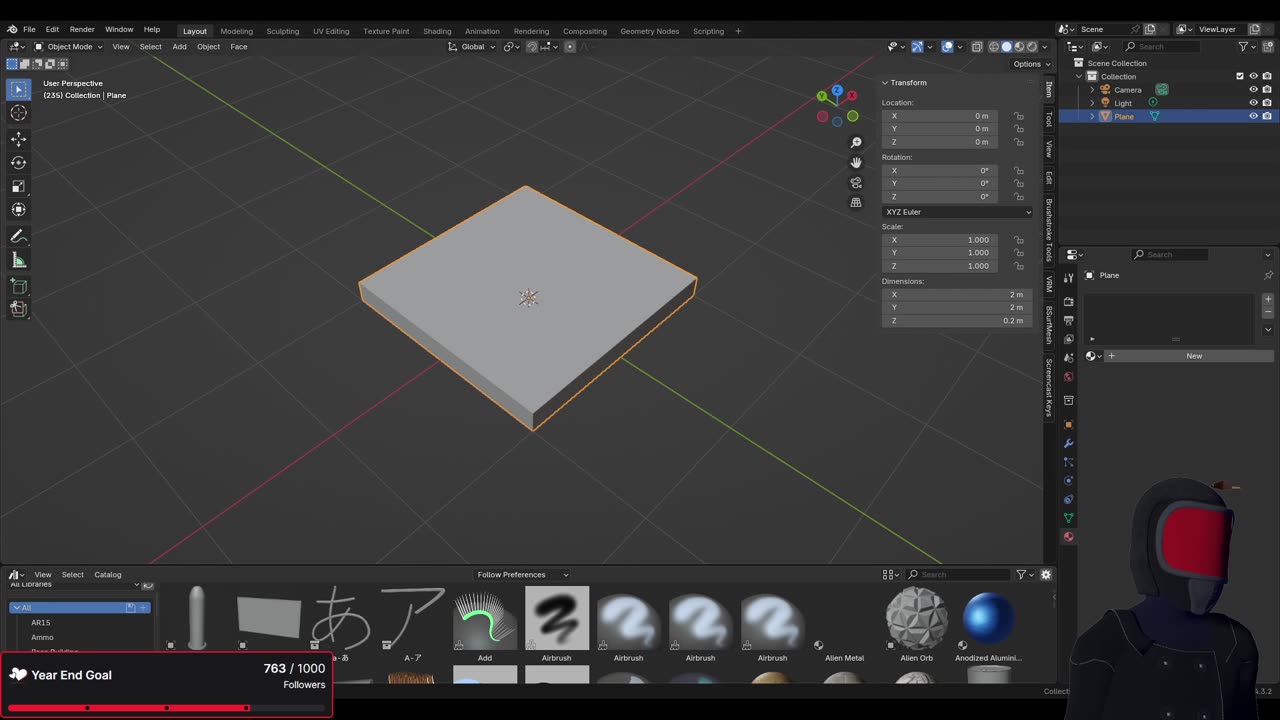Switch to the Geometry Nodes workspace tab
The height and width of the screenshot is (720, 1280).
tap(649, 31)
